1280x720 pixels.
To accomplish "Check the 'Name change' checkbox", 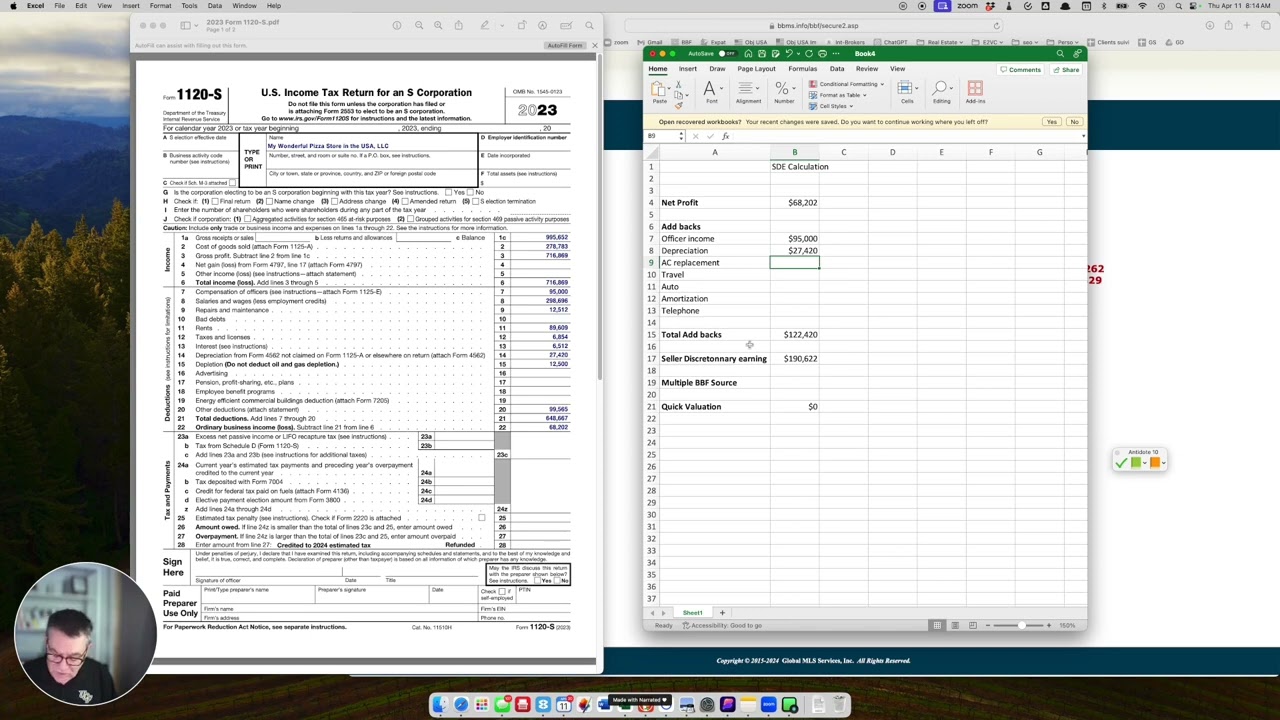I will click(x=270, y=201).
